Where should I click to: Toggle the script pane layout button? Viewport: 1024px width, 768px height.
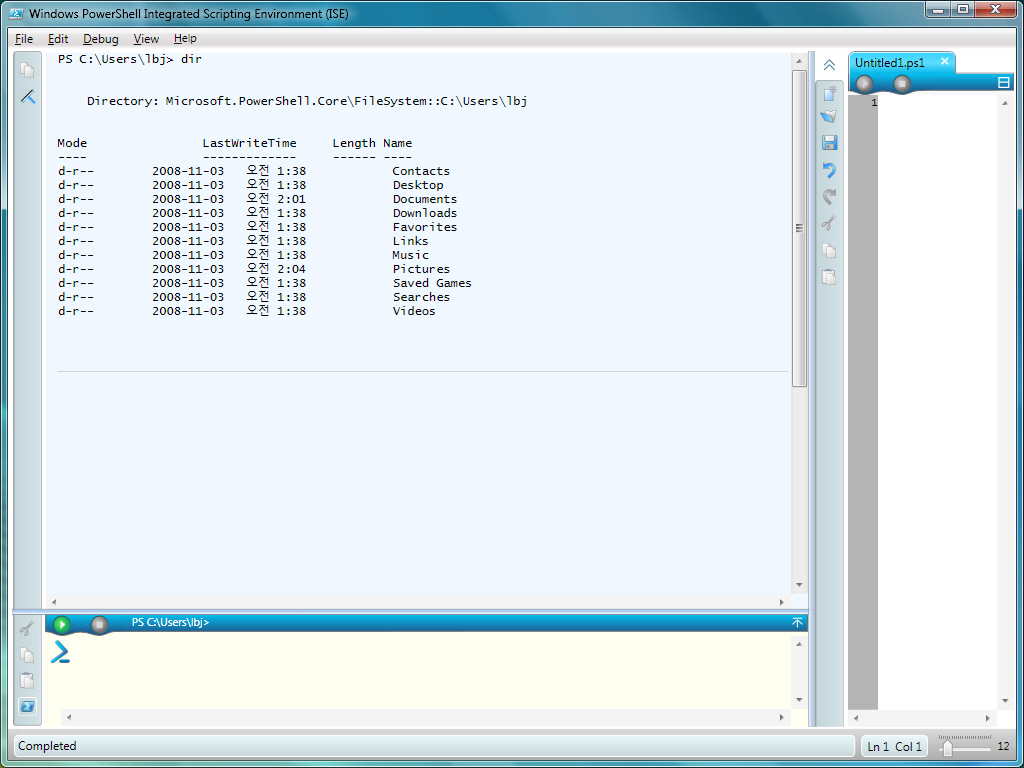tap(1004, 82)
